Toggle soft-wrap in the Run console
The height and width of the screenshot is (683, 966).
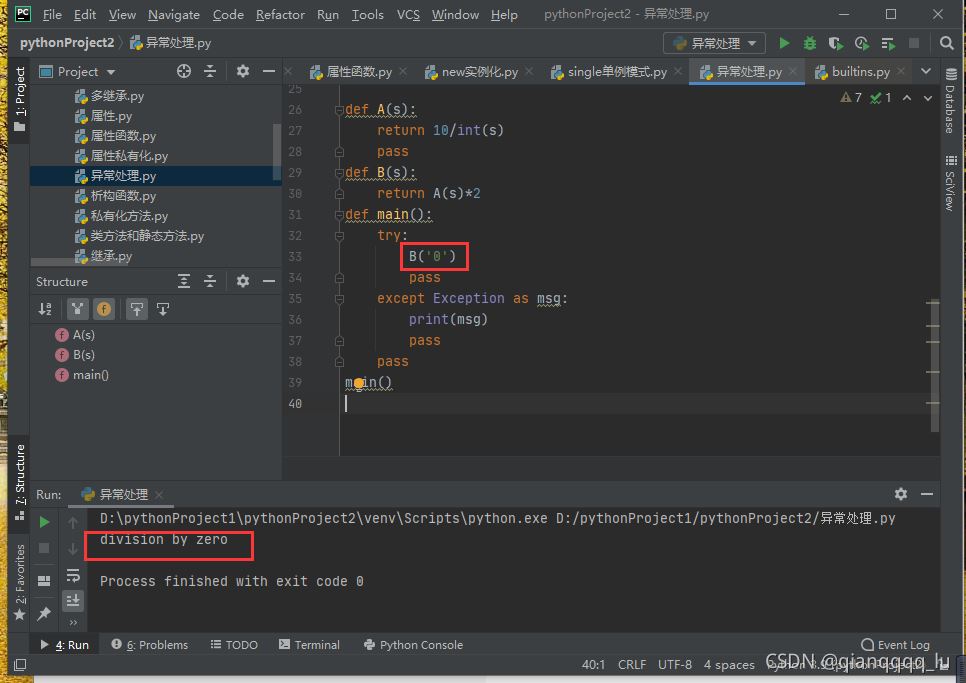73,575
